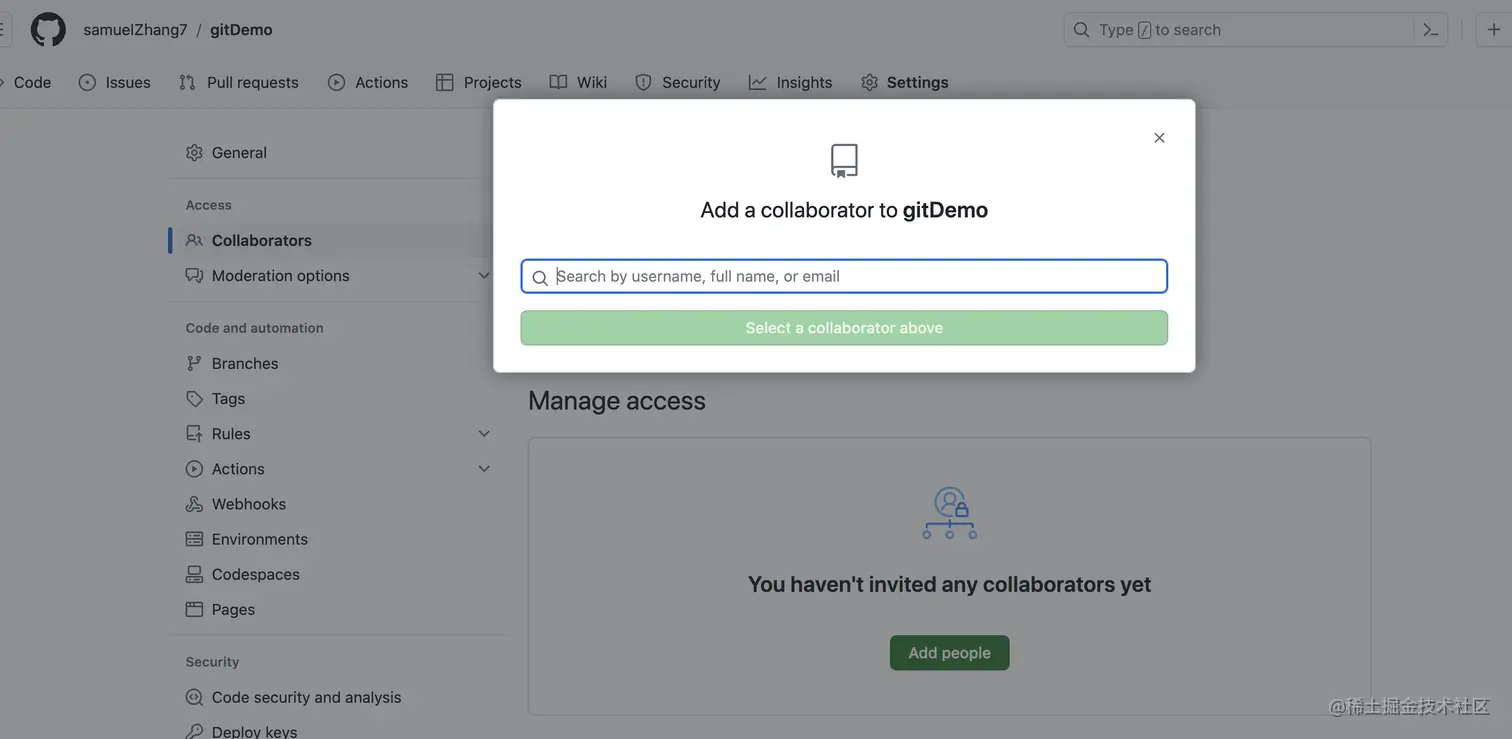Click the GitHub logo icon
The image size is (1512, 739).
coord(48,30)
